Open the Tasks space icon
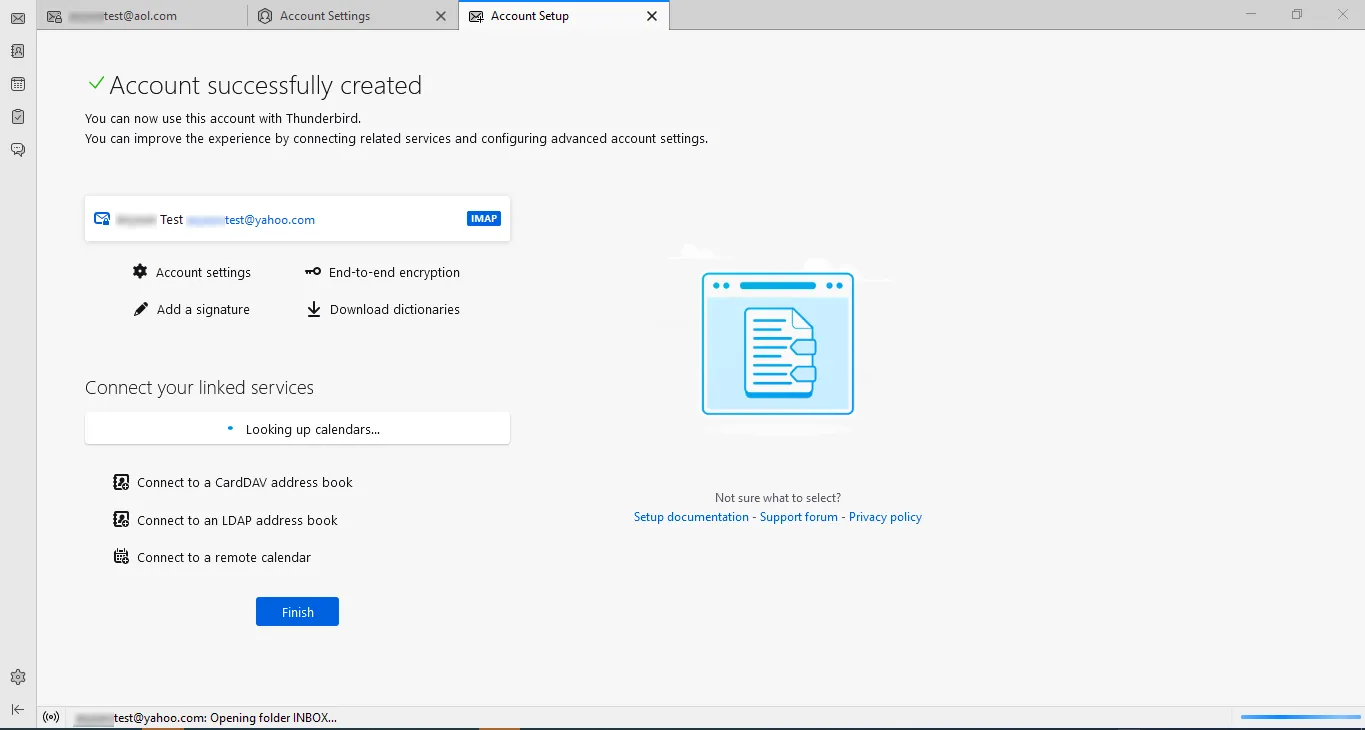This screenshot has height=730, width=1365. 18,117
